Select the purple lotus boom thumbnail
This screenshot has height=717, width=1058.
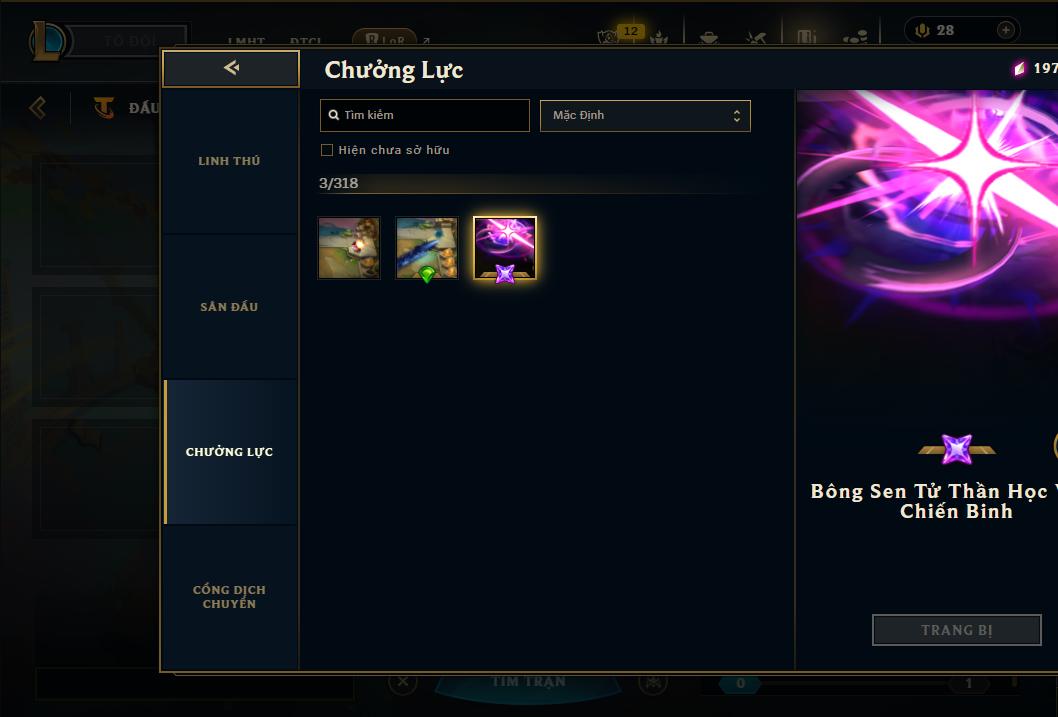[x=505, y=248]
